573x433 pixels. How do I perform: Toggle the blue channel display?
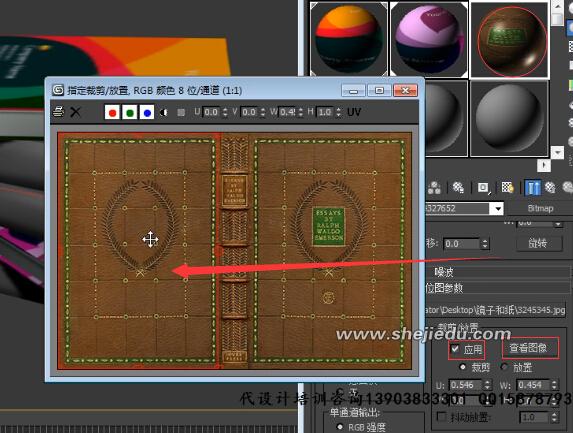click(x=147, y=113)
